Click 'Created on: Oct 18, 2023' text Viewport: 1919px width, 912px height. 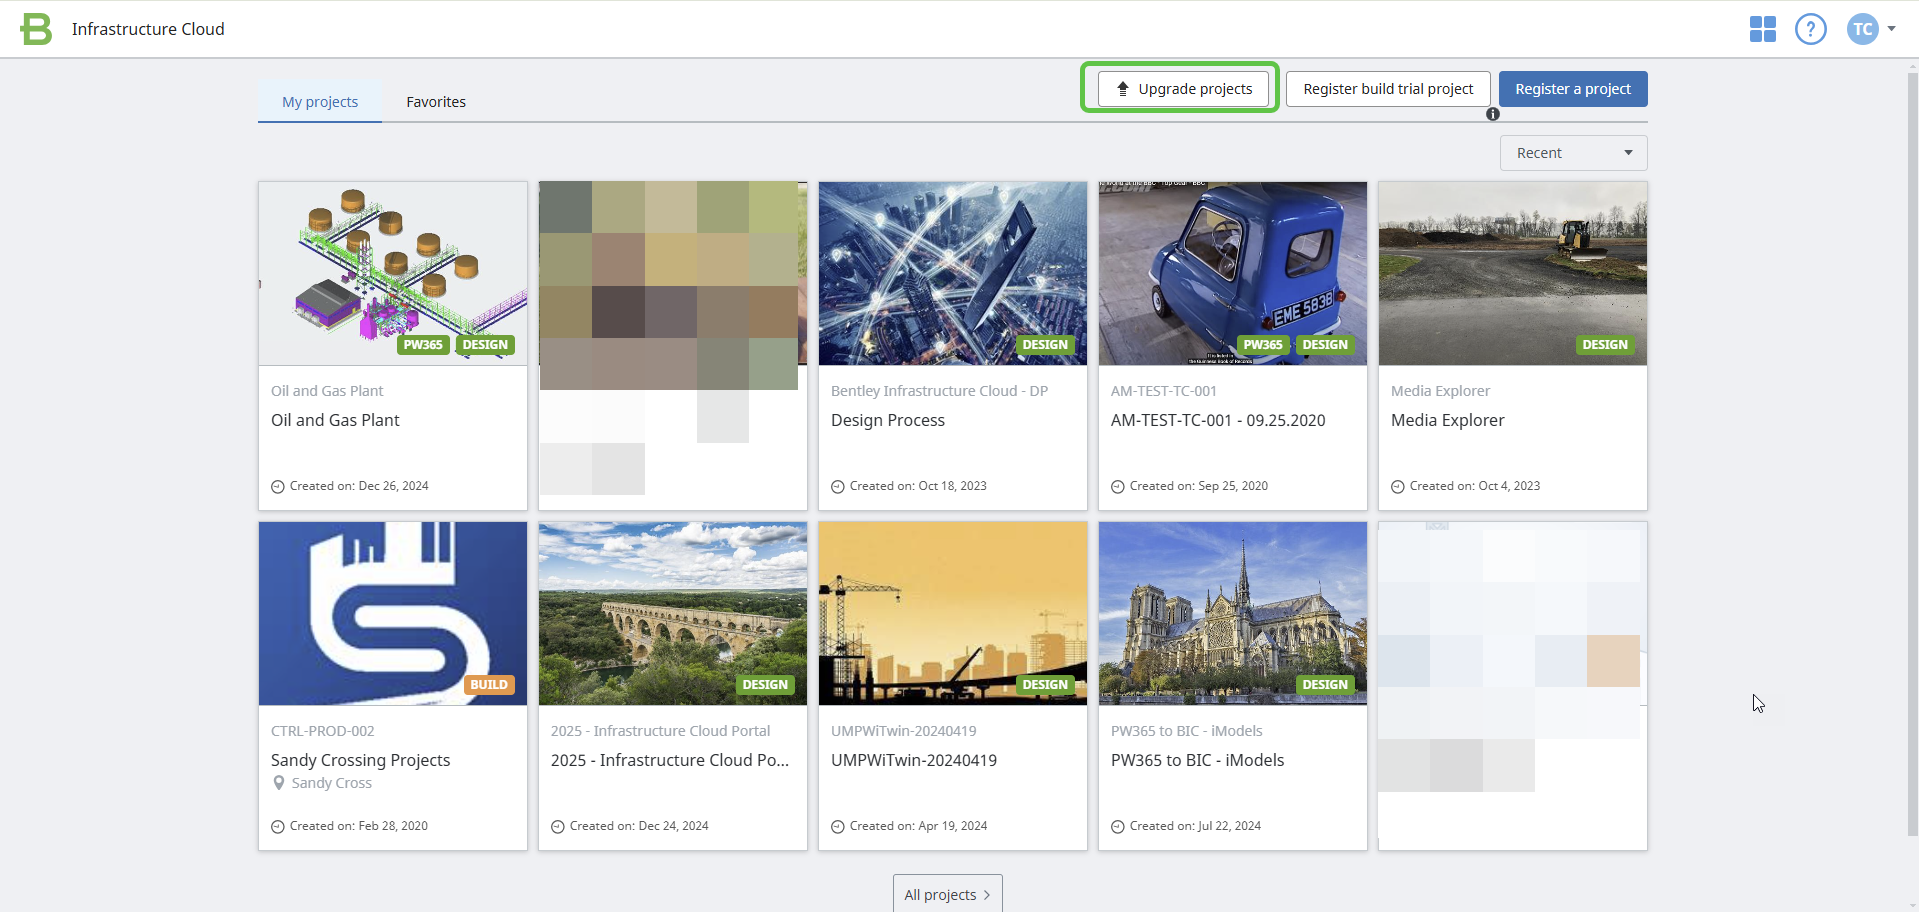coord(918,486)
